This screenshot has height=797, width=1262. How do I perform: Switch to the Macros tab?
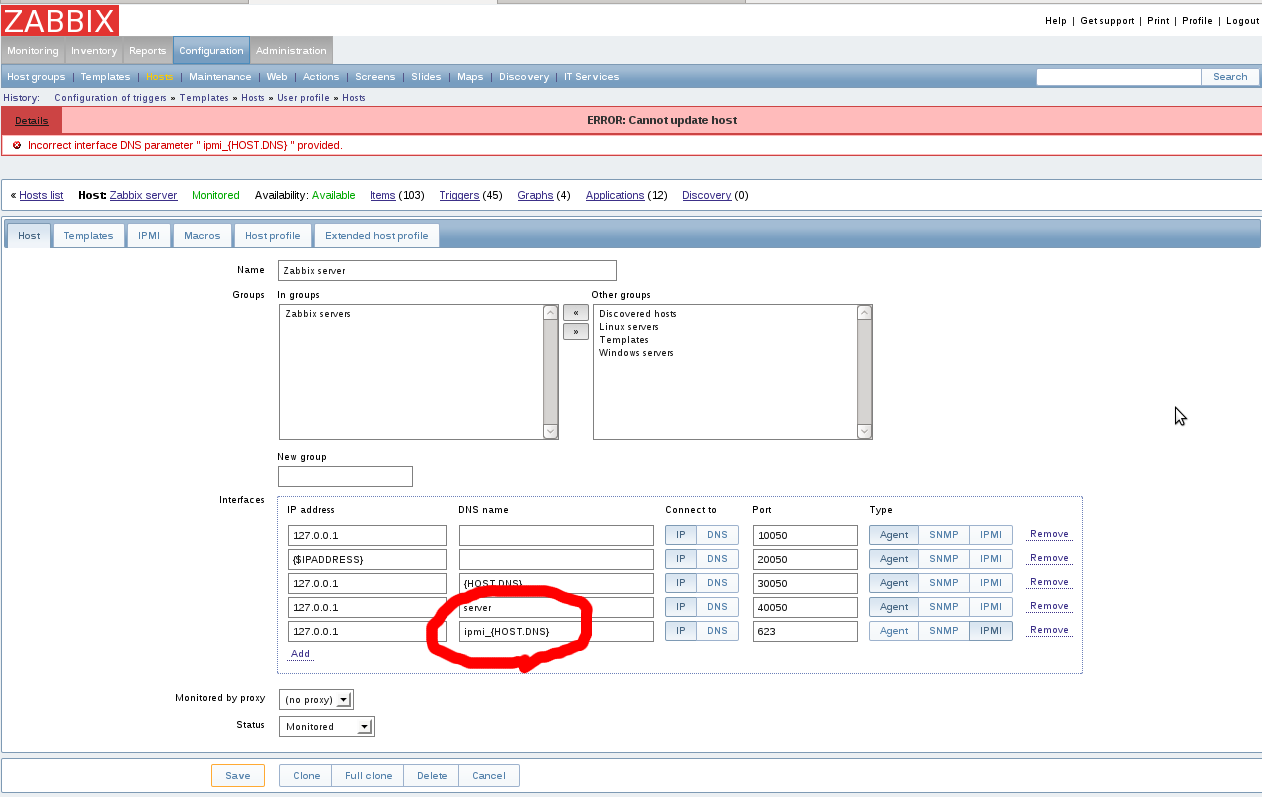[202, 236]
